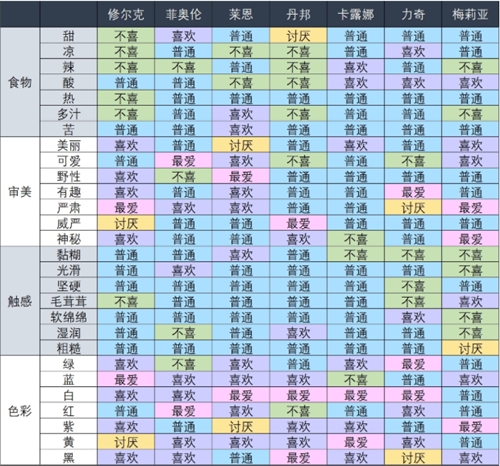500x466 pixels.
Task: Select 力奇's 喜欢 cell in 凉 row
Action: click(413, 51)
